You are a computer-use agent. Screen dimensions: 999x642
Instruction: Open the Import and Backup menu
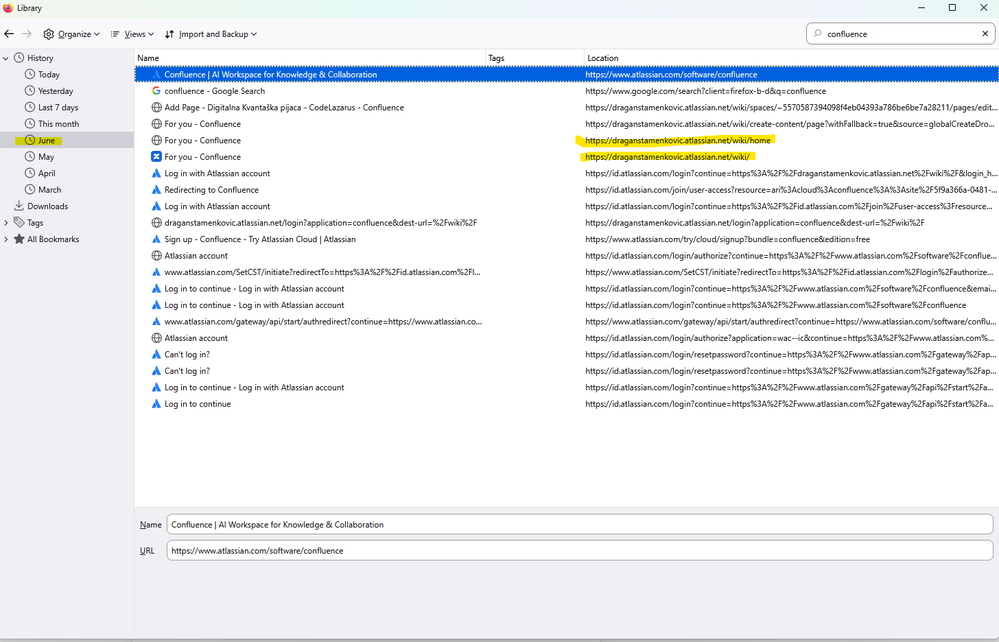(211, 34)
